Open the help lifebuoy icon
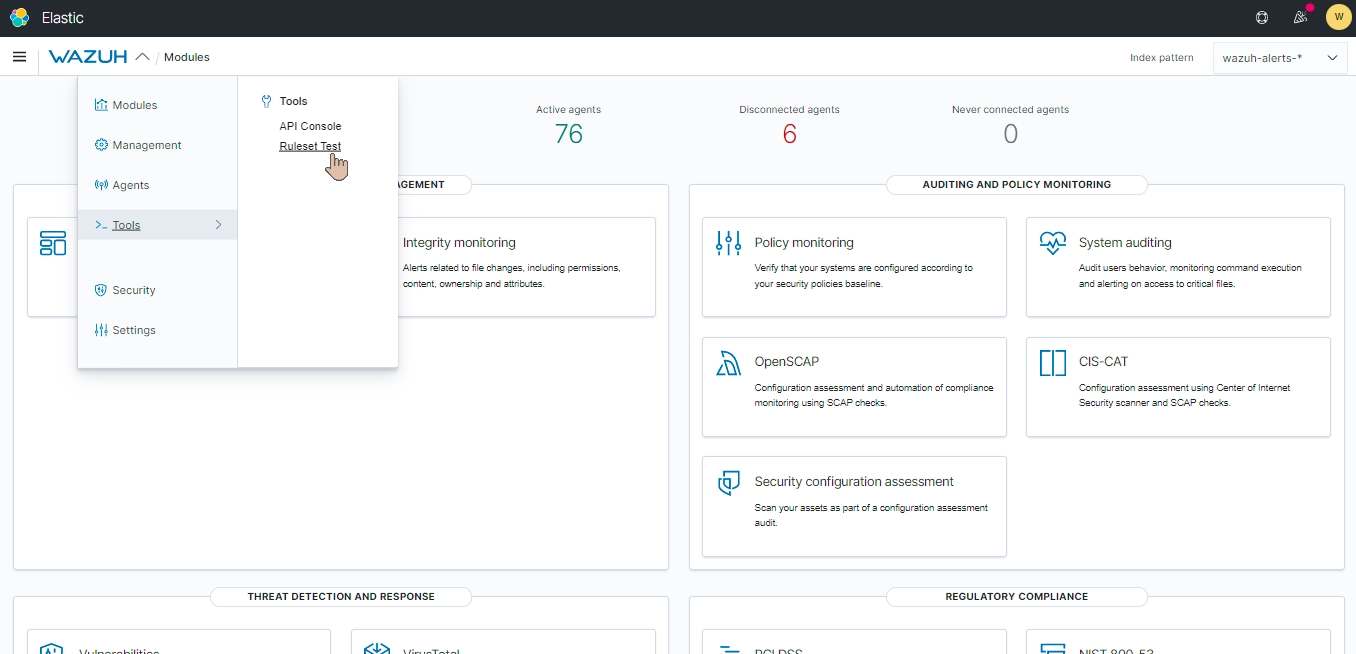This screenshot has height=654, width=1356. 1262,17
